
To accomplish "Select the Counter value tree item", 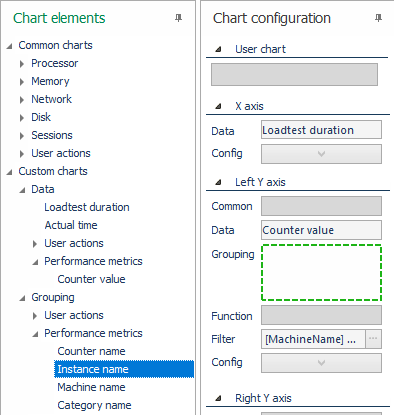I will coord(91,279).
